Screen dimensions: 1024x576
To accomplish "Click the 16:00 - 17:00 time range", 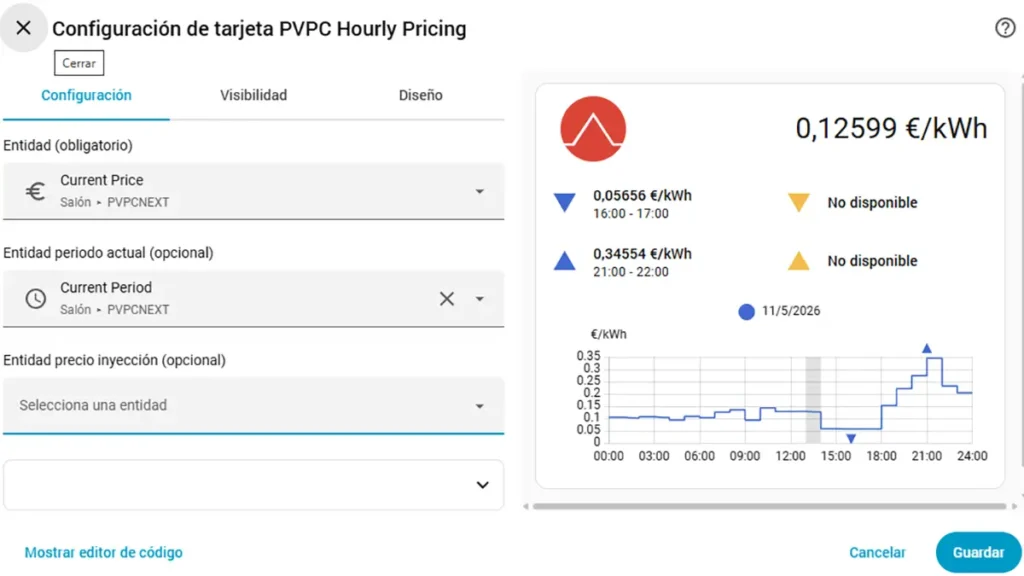I will pos(630,214).
